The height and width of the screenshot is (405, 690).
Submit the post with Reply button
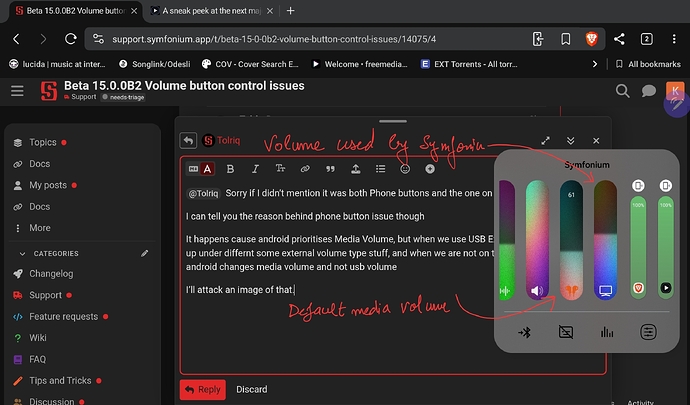[203, 390]
